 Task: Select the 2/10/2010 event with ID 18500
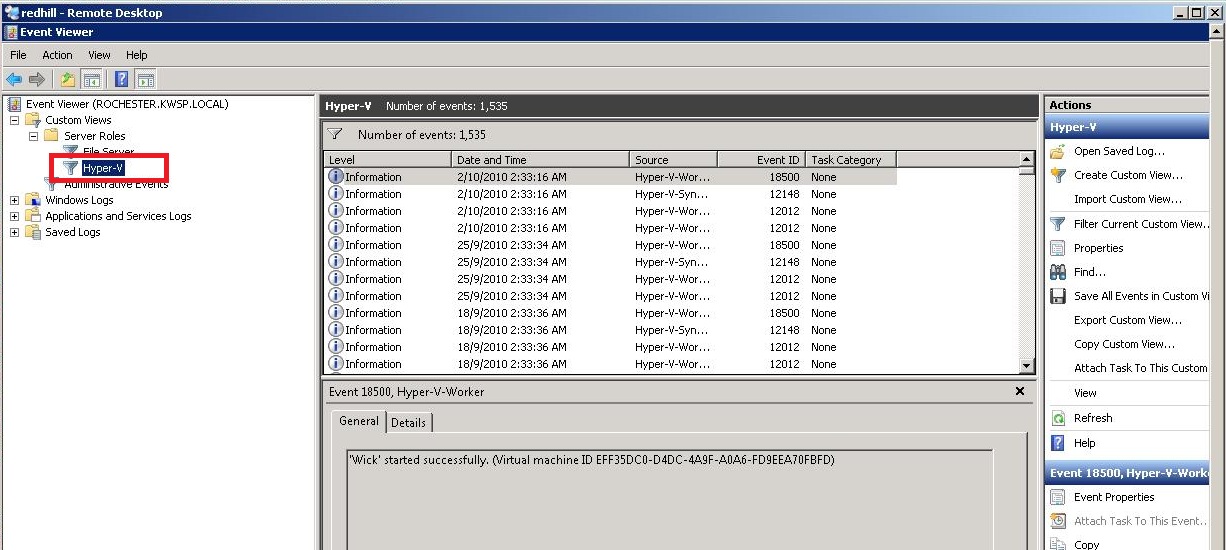pyautogui.click(x=610, y=177)
